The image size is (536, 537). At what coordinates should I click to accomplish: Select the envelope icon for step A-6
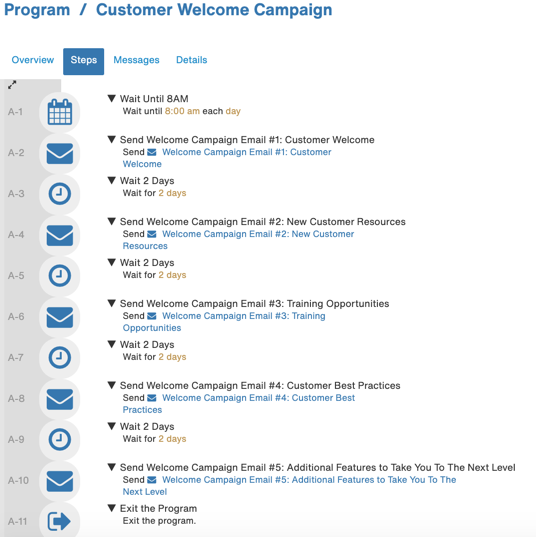click(60, 317)
